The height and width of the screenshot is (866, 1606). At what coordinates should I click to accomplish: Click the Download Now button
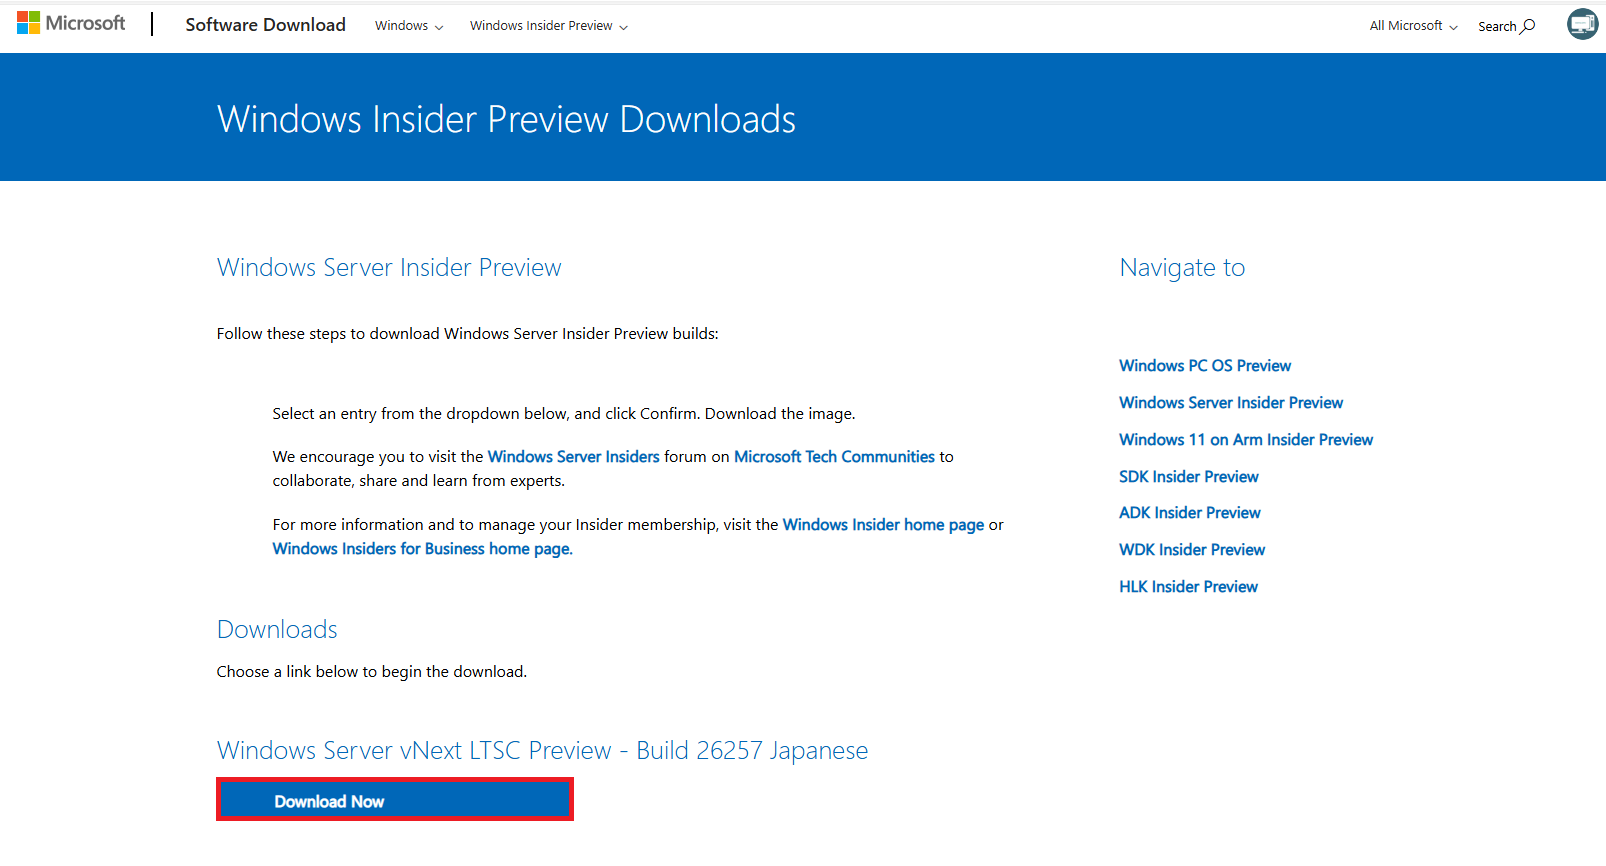(x=395, y=800)
